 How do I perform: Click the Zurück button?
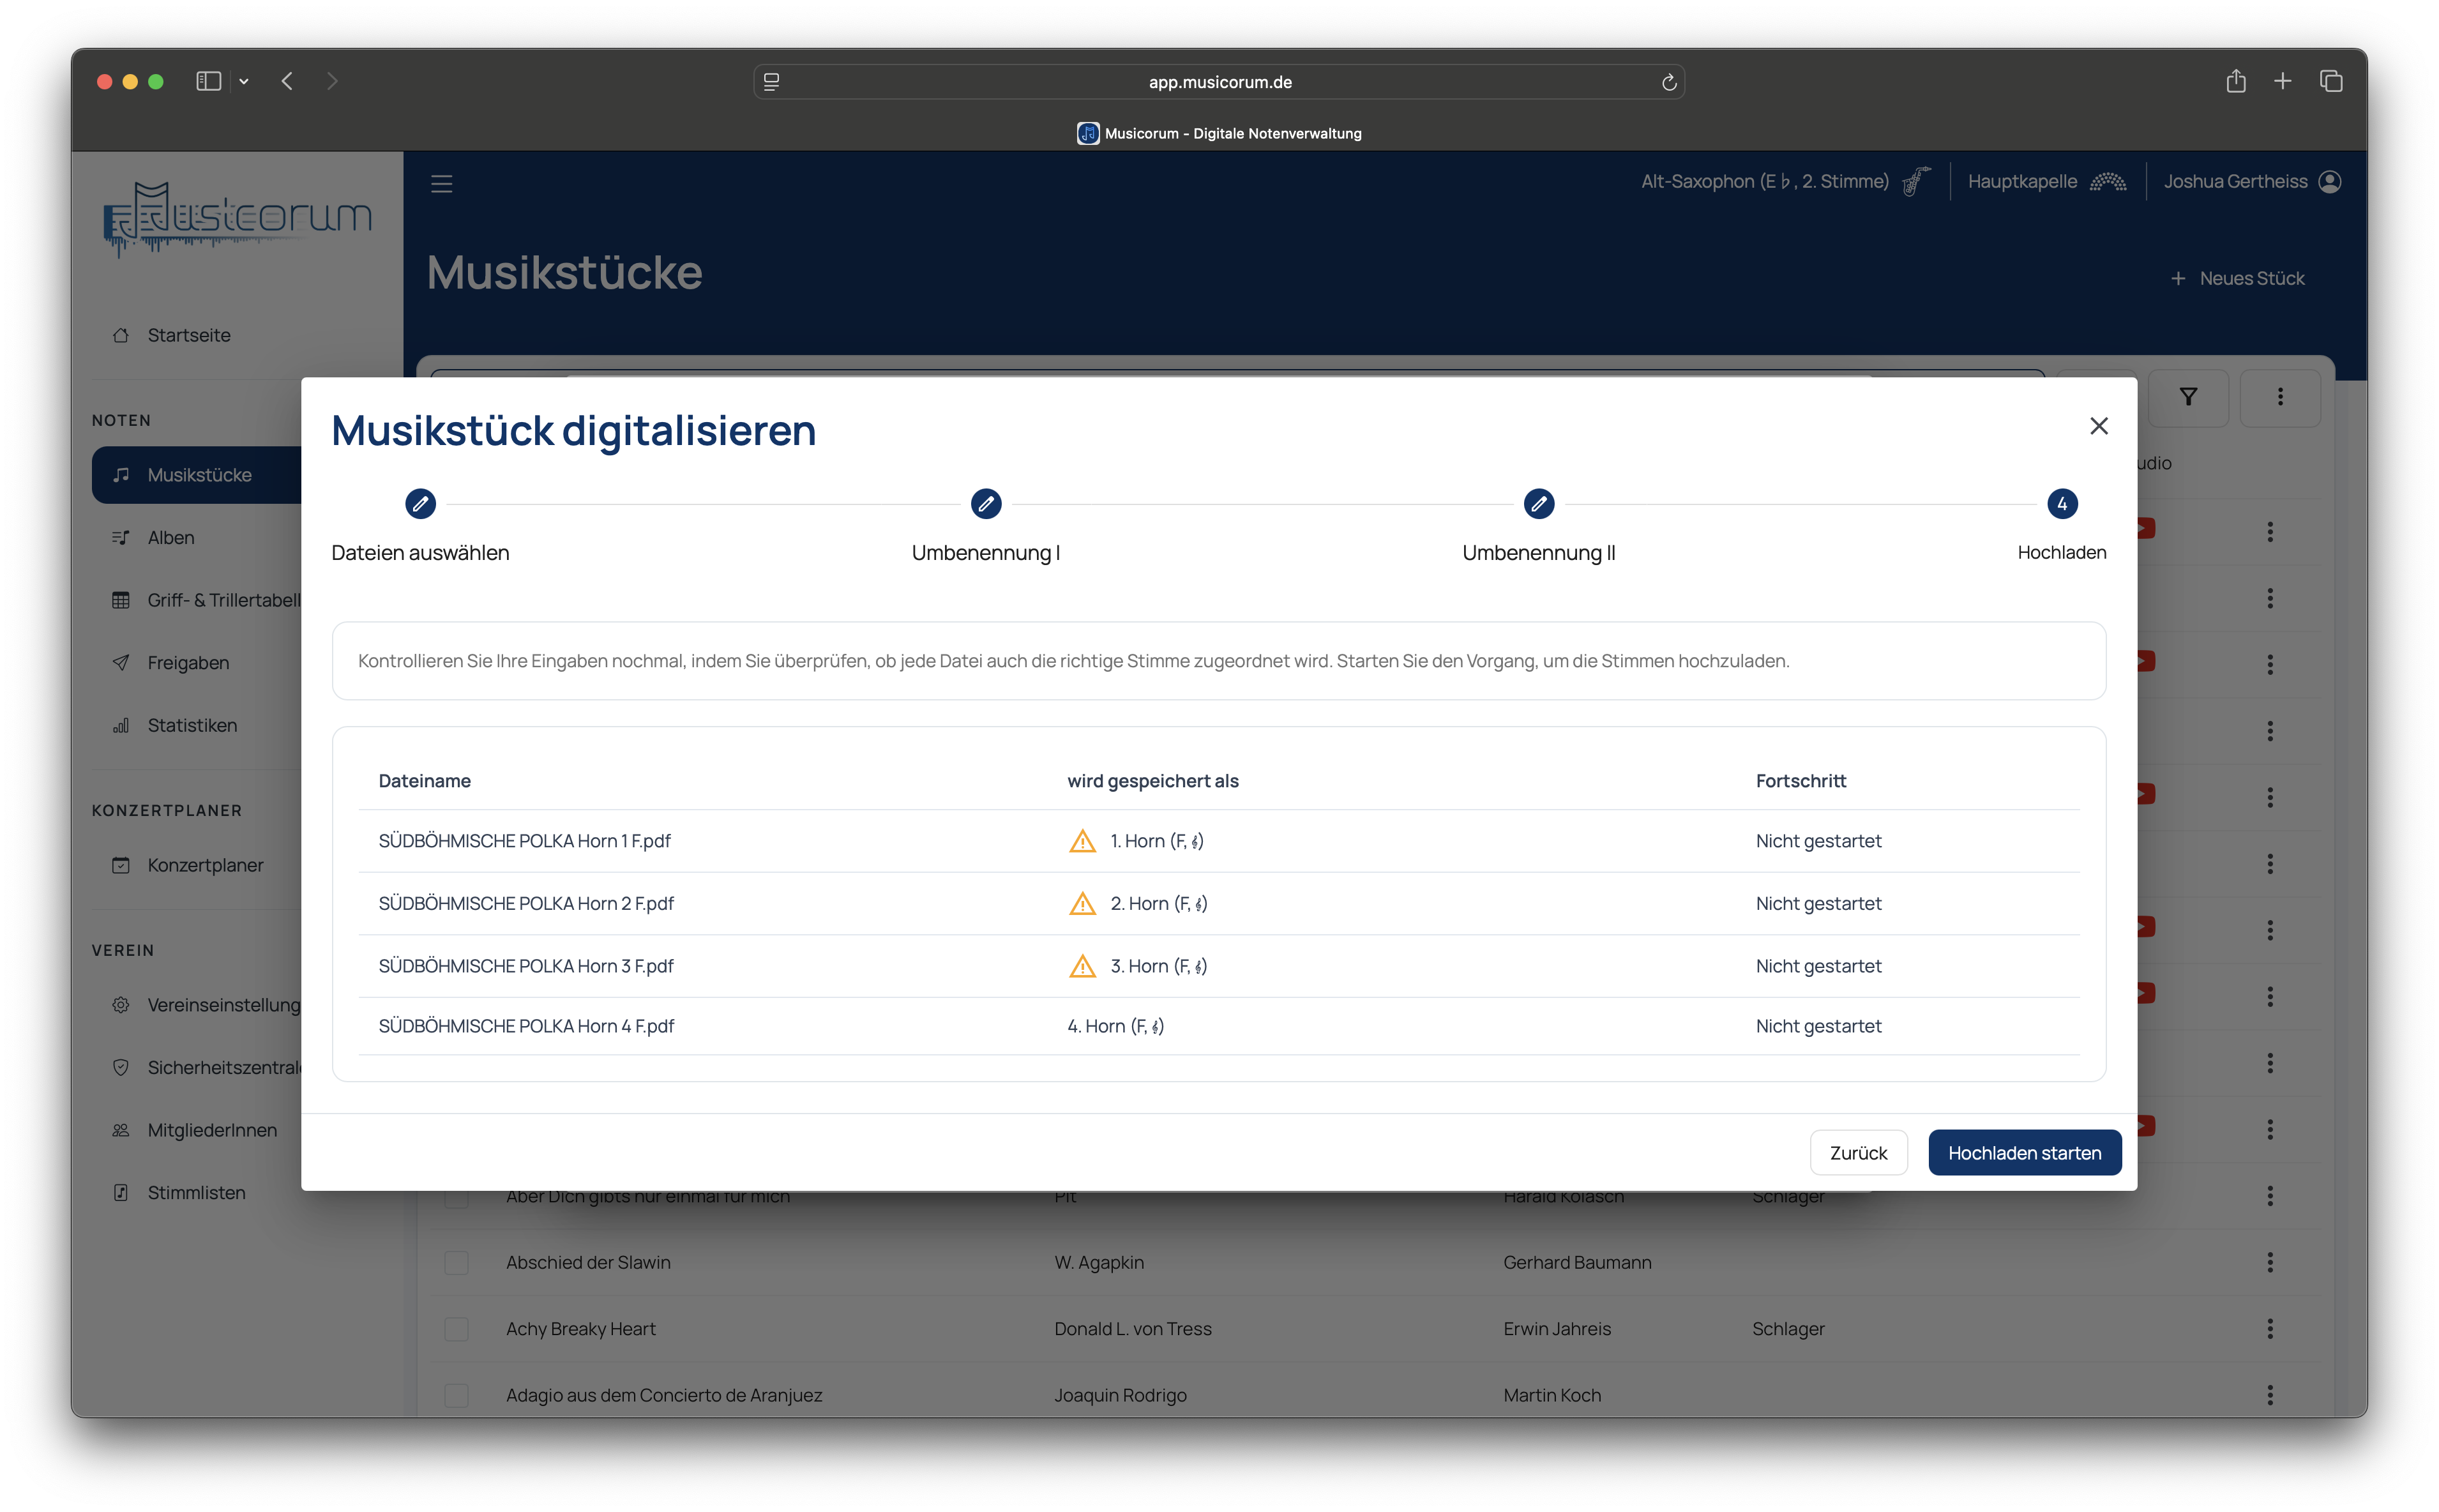click(1857, 1153)
